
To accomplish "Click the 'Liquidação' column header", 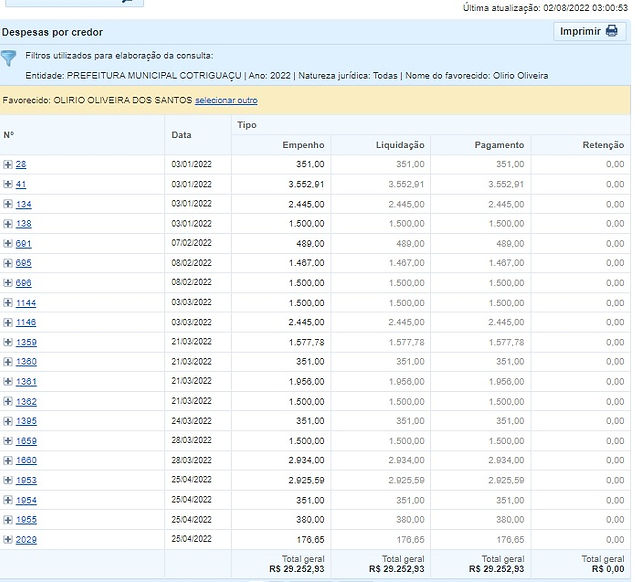I will point(400,145).
